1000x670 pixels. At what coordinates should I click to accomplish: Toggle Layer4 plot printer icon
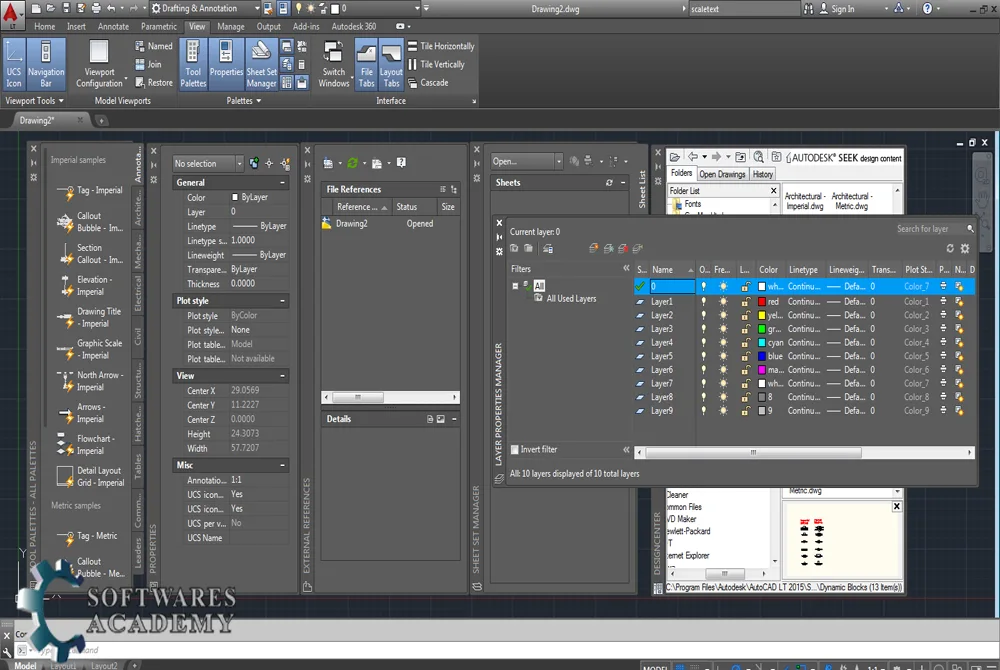tap(943, 342)
